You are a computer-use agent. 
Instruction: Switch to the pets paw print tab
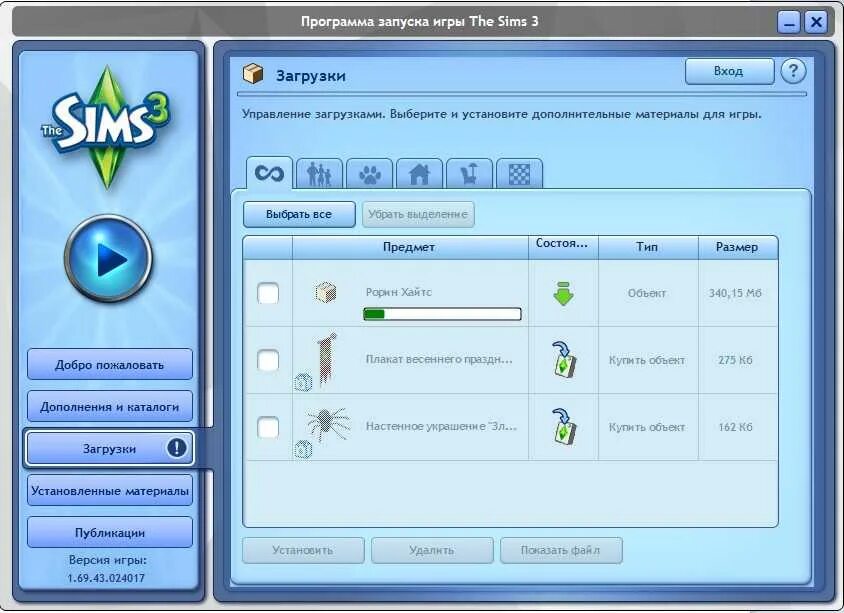click(369, 174)
